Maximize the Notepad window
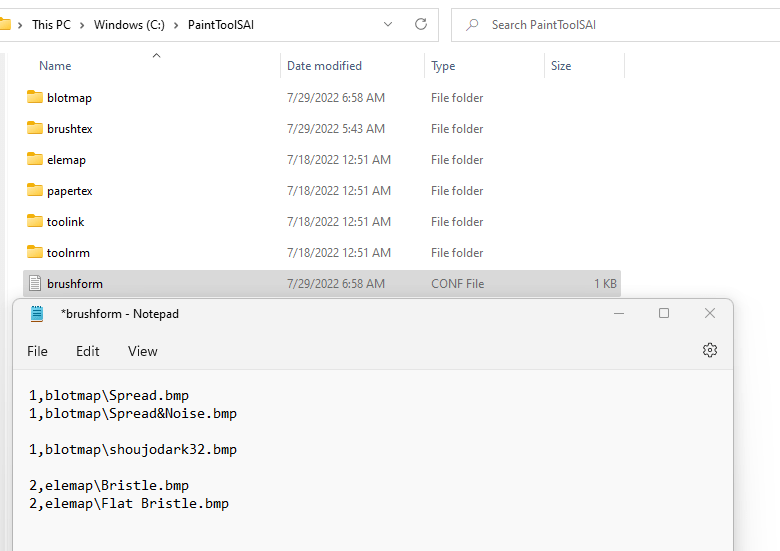Screen dimensions: 780x551 coord(664,313)
